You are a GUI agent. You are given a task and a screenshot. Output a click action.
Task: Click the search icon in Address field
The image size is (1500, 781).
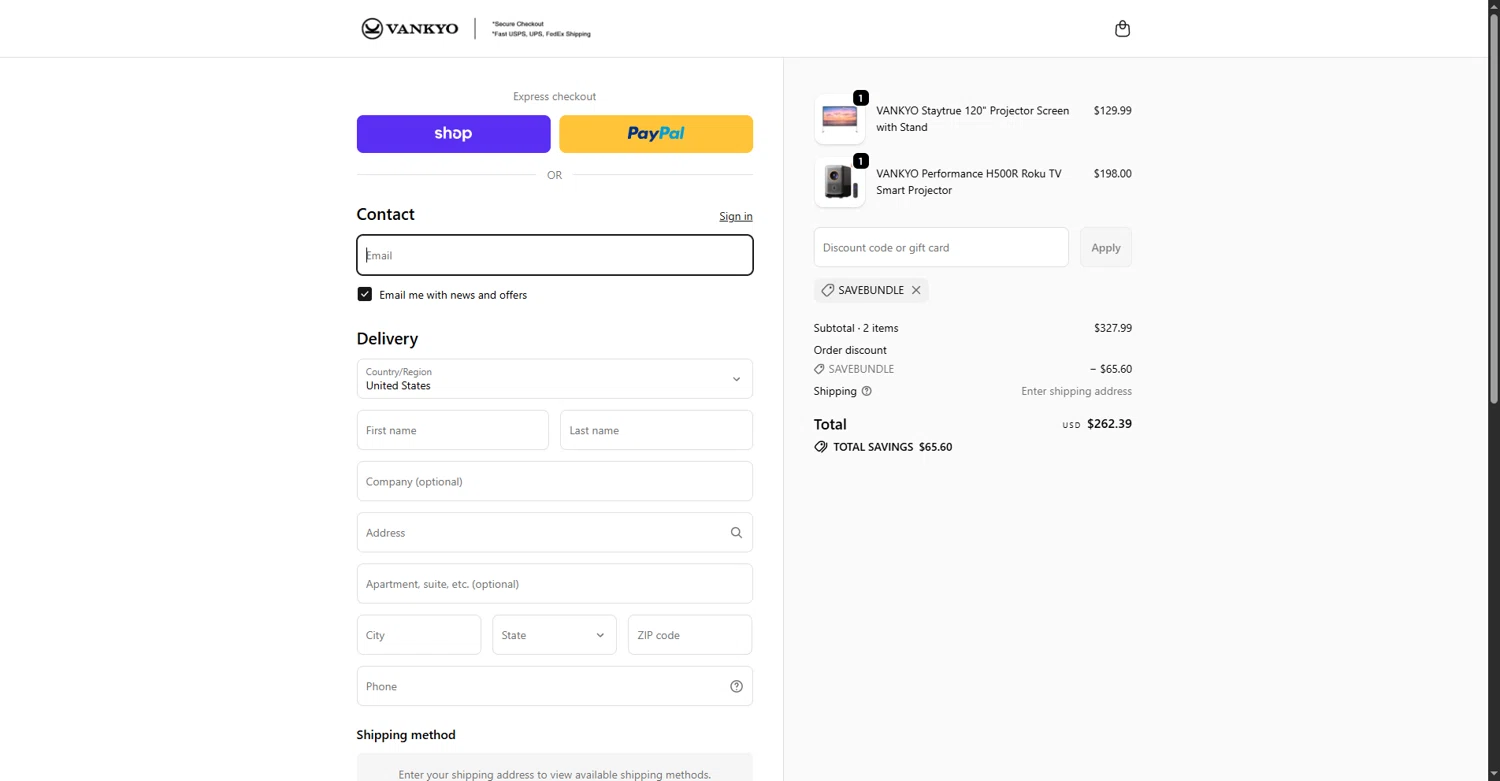(736, 533)
